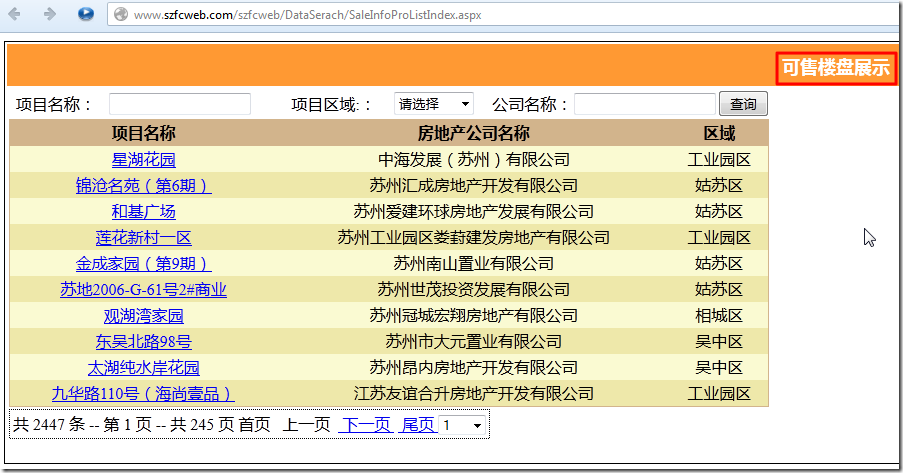
Task: Click 工业园区 in the 星湖花园 row
Action: [x=719, y=160]
